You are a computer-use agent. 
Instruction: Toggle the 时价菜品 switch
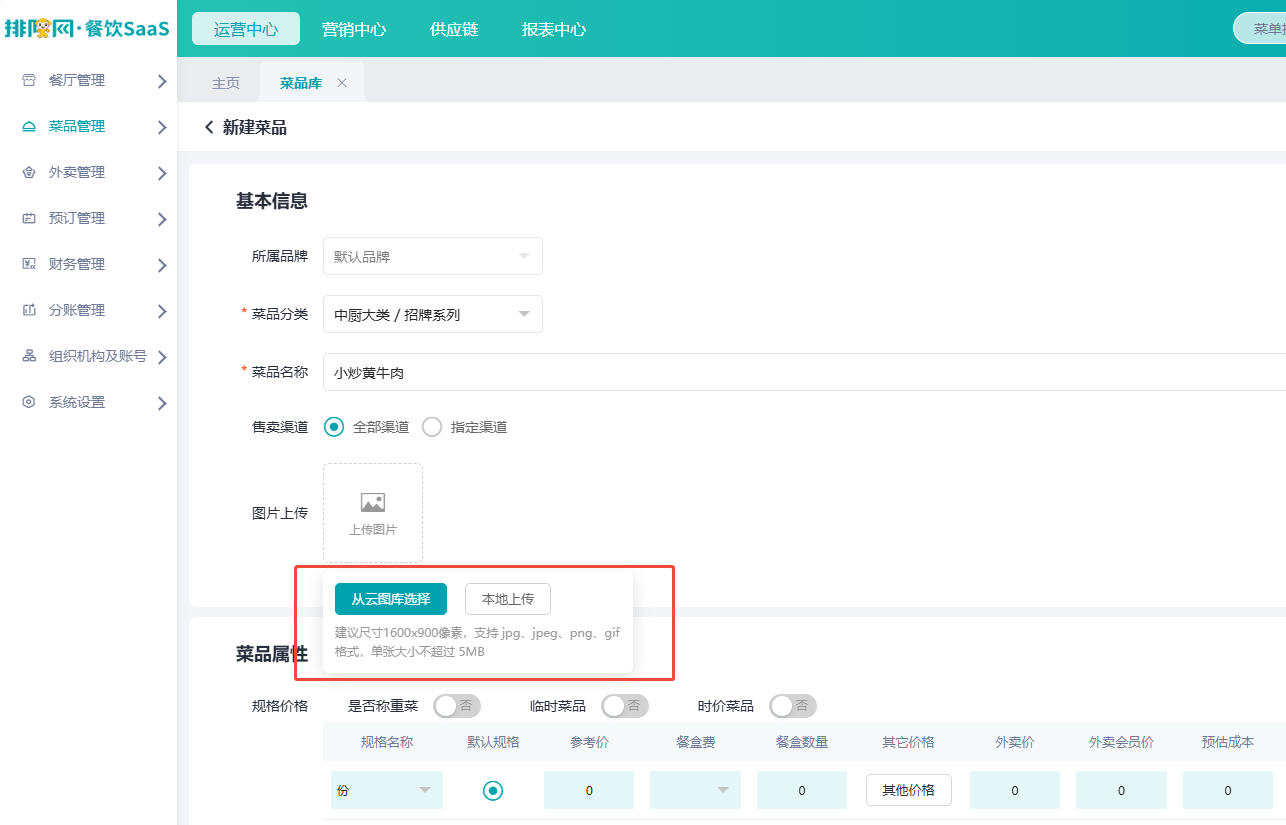[x=793, y=706]
